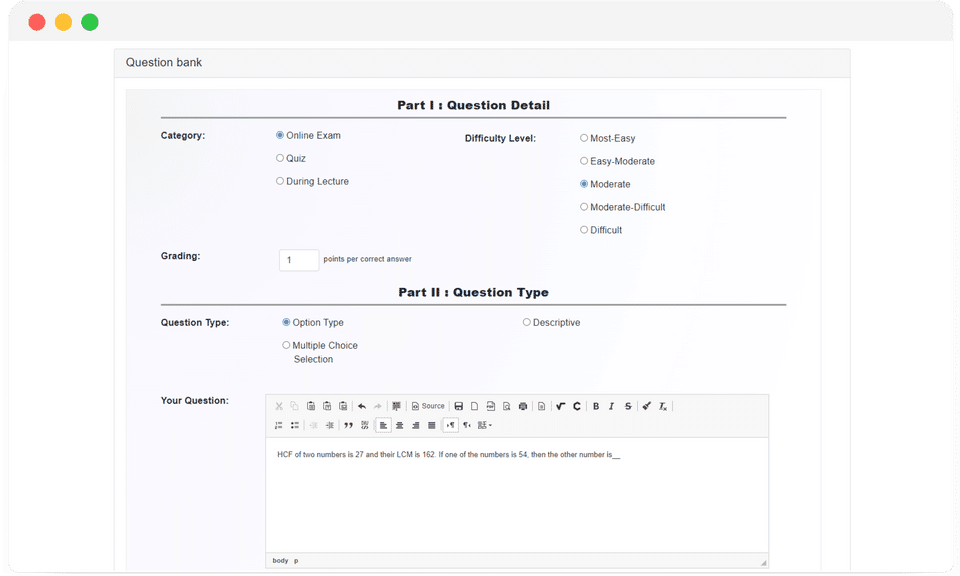Image resolution: width=960 pixels, height=576 pixels.
Task: Select Descriptive question type
Action: (527, 323)
